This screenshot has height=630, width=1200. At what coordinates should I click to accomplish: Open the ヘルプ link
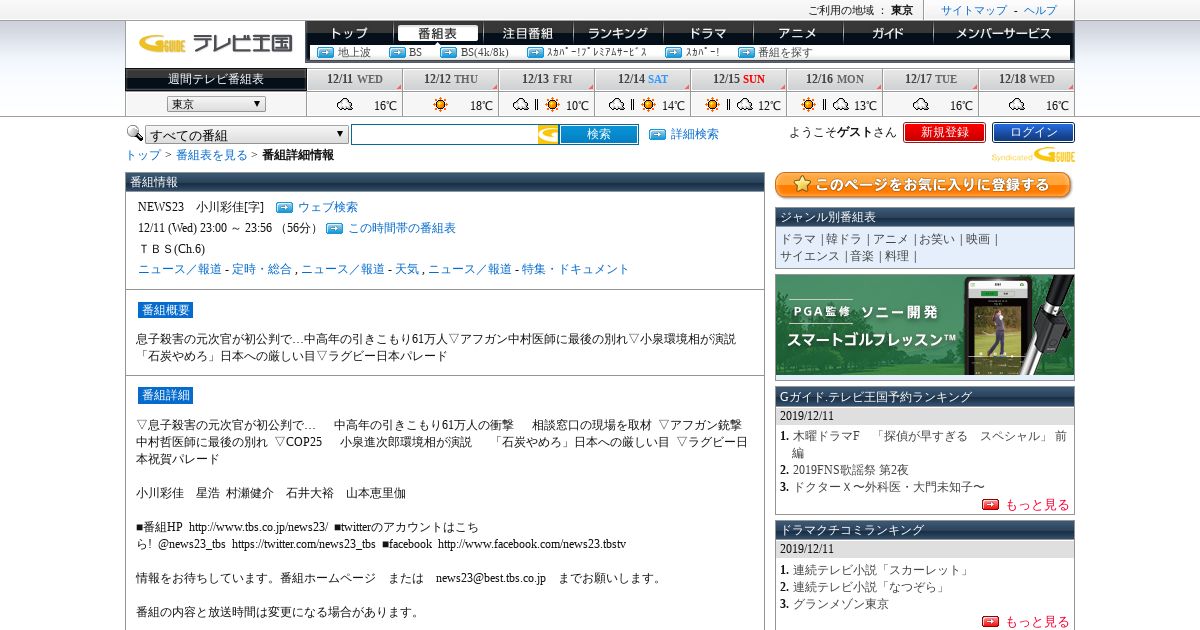(1040, 10)
